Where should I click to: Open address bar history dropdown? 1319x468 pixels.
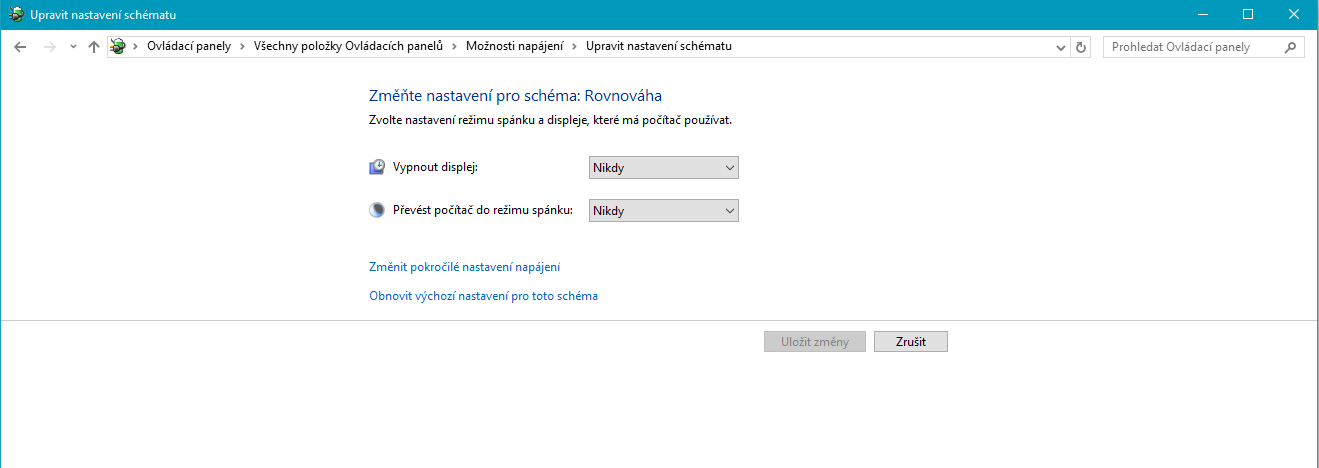(1061, 47)
